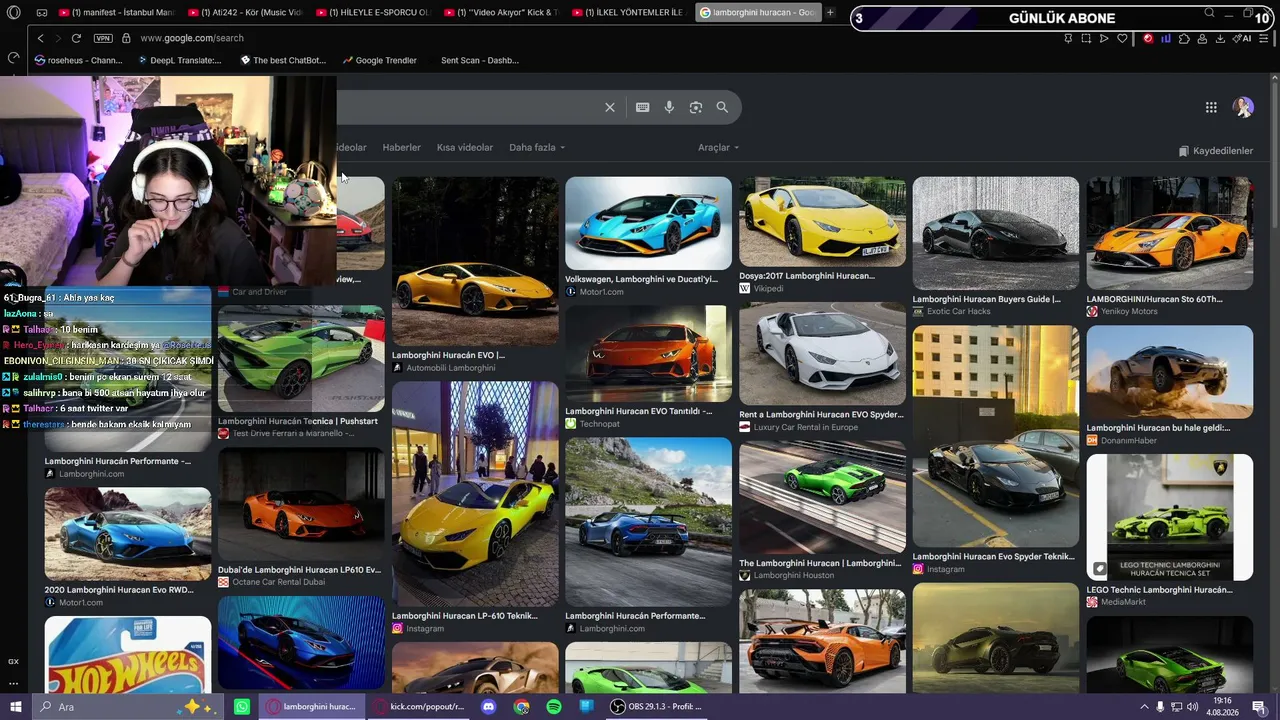Open the Opera AI assistant button

1242,38
